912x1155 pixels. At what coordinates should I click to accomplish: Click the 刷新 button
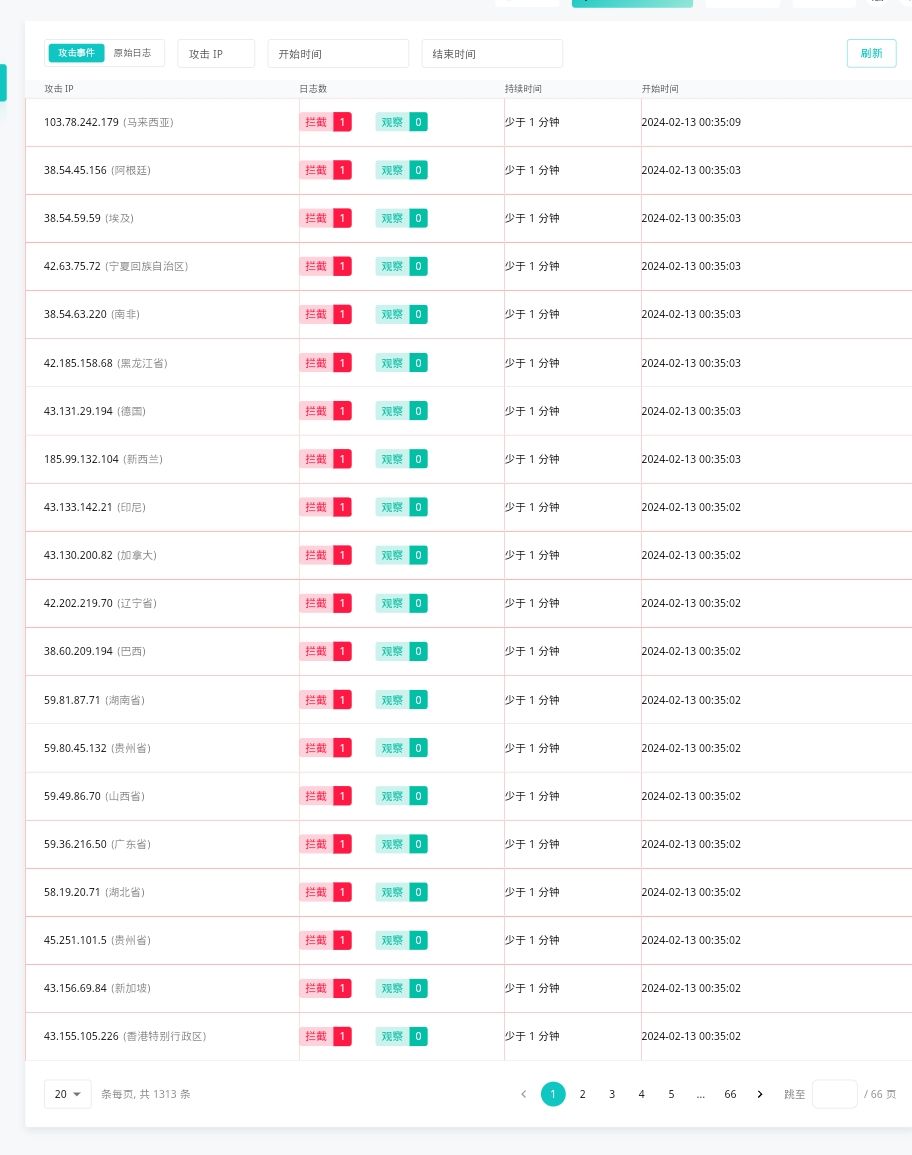coord(871,54)
